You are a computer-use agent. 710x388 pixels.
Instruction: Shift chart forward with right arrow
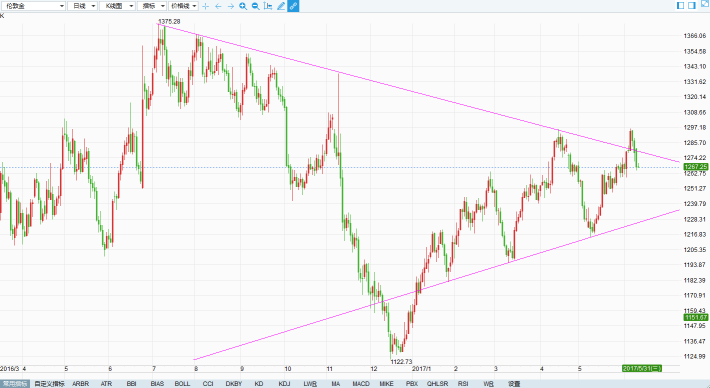click(x=231, y=6)
